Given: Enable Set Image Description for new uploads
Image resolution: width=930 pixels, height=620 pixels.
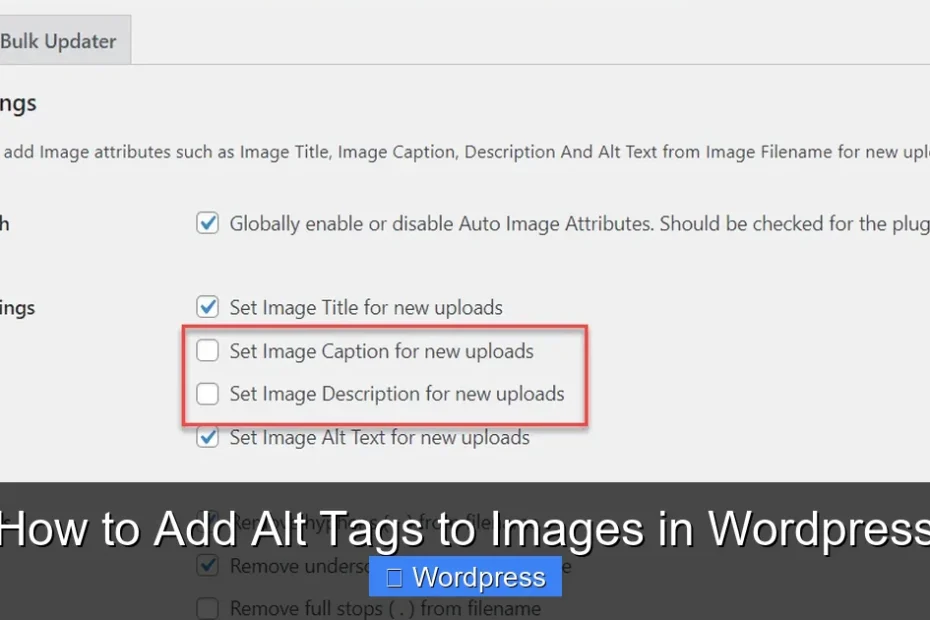Looking at the screenshot, I should click(207, 394).
